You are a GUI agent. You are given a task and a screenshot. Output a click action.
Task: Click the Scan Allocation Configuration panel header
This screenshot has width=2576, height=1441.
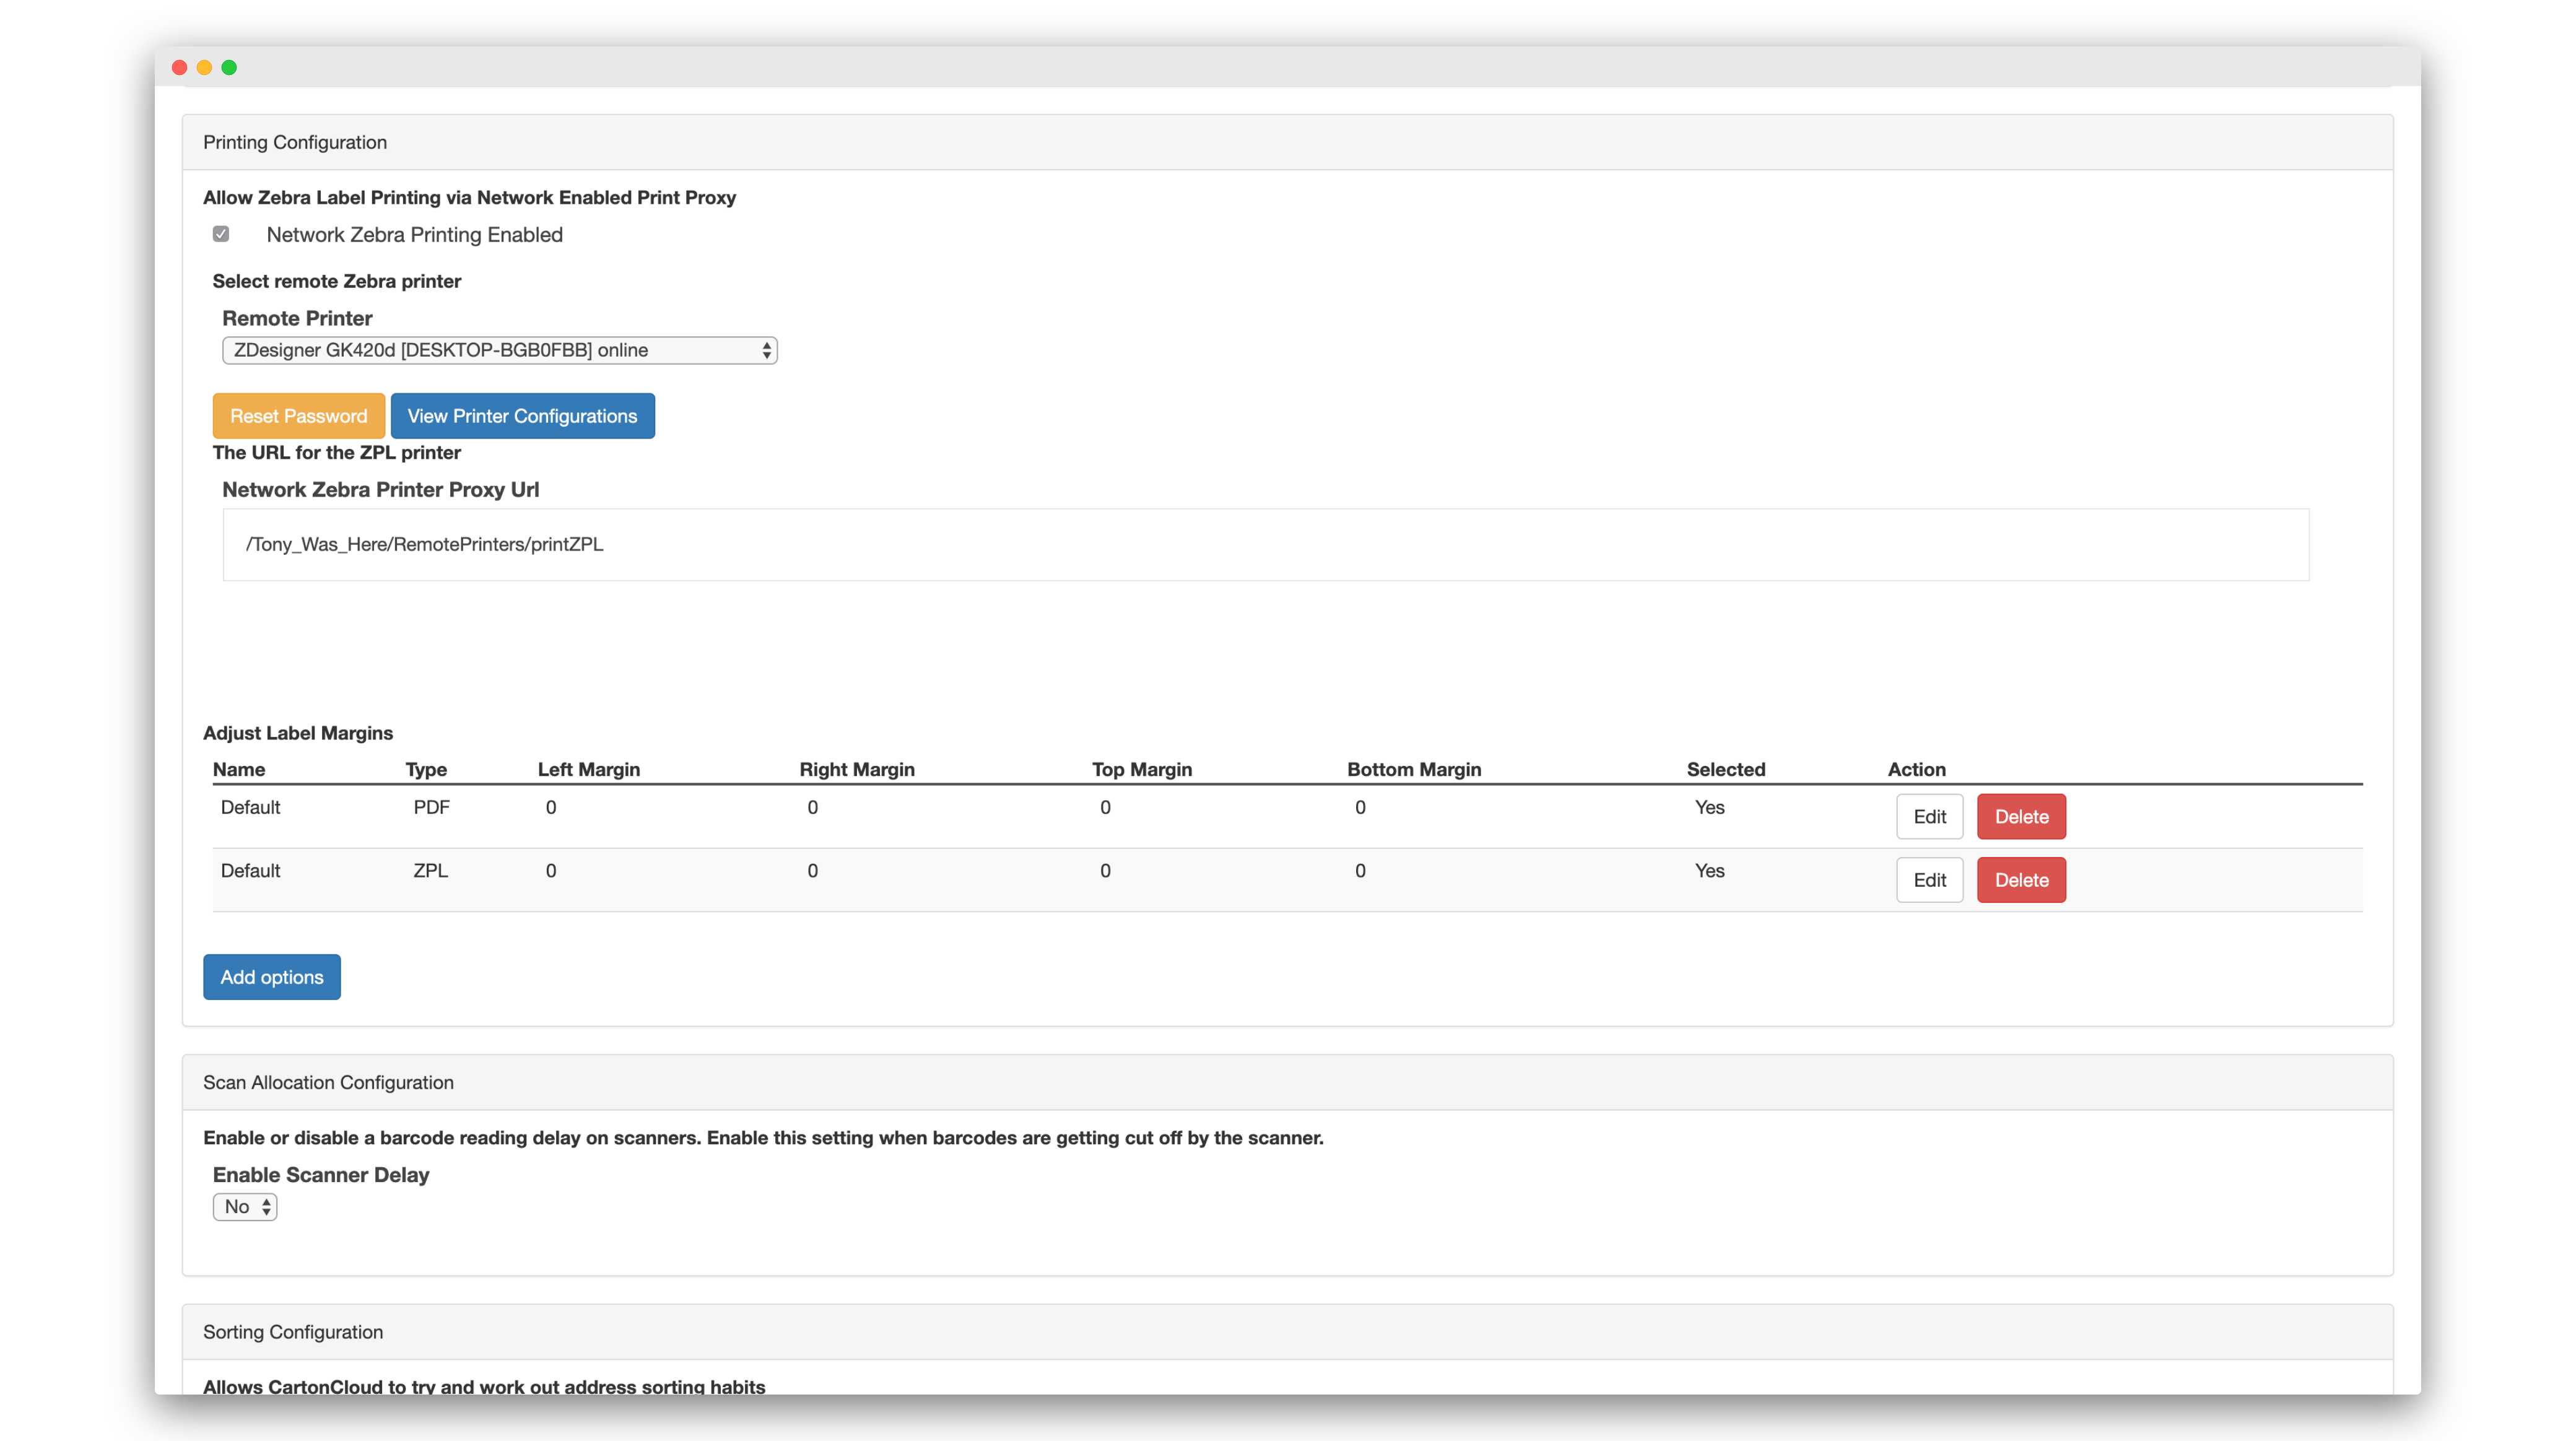click(328, 1082)
